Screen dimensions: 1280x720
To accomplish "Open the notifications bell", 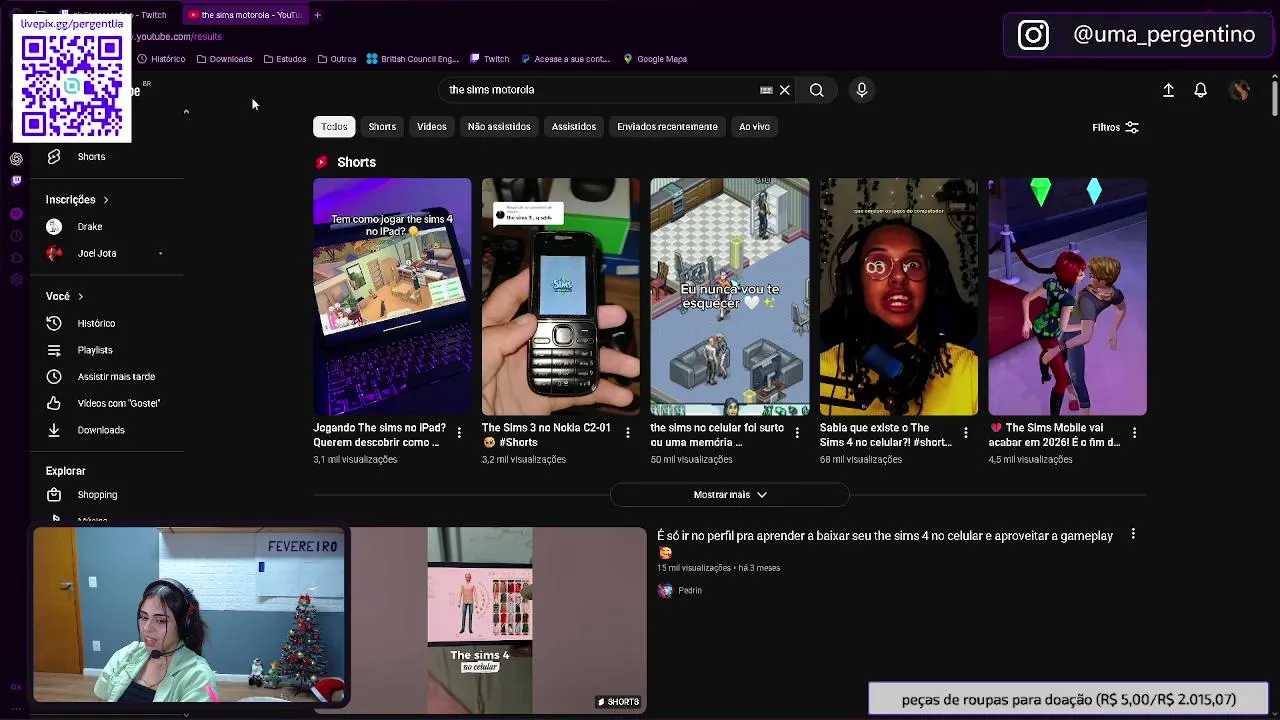I will (1201, 90).
